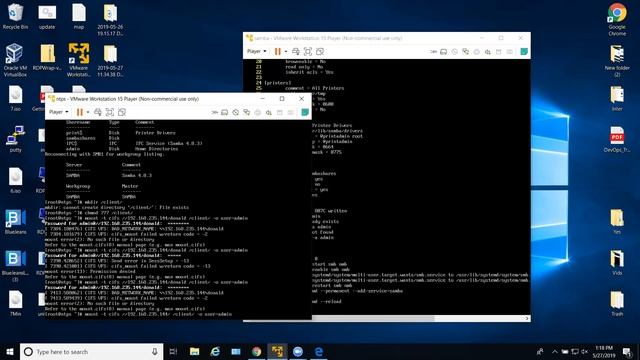Open the Action Center notifications
Screen dimensions: 640x360
click(627, 351)
